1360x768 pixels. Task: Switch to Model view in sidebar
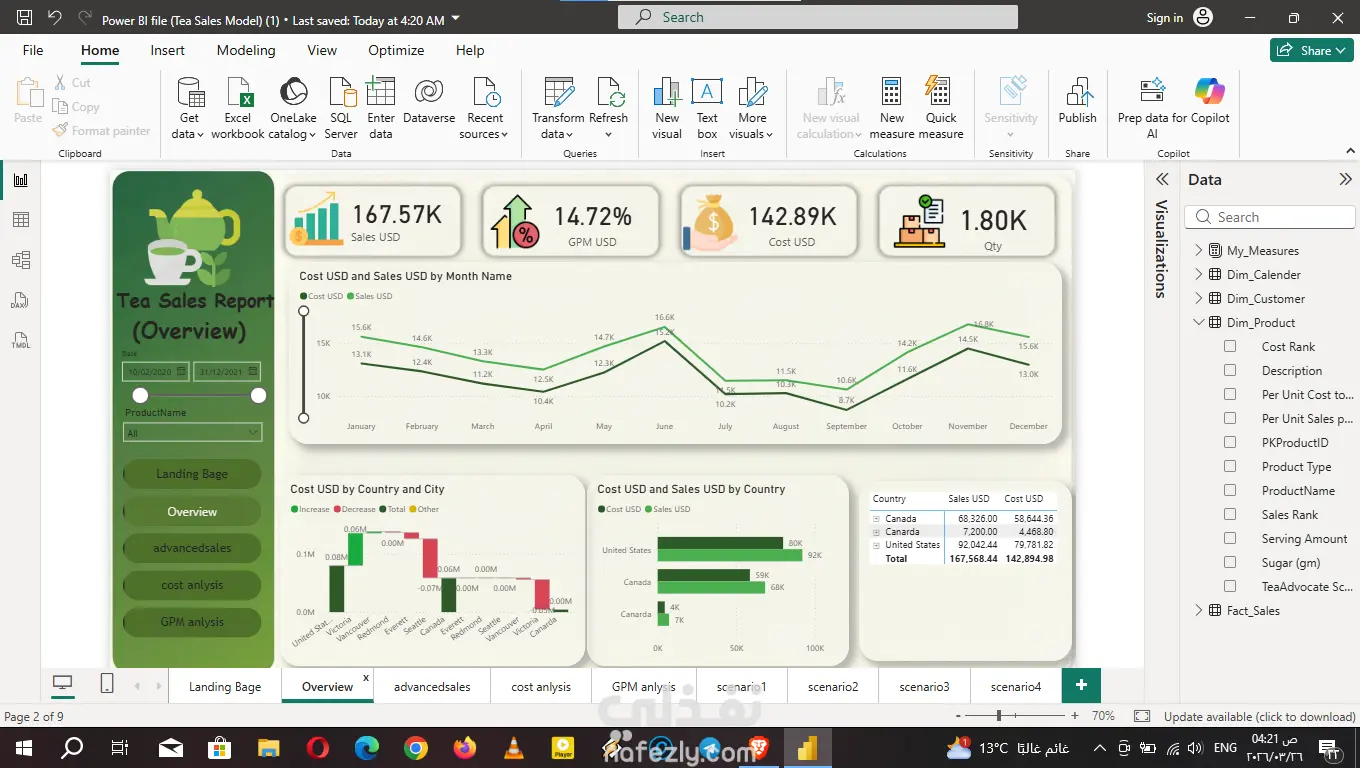click(21, 260)
